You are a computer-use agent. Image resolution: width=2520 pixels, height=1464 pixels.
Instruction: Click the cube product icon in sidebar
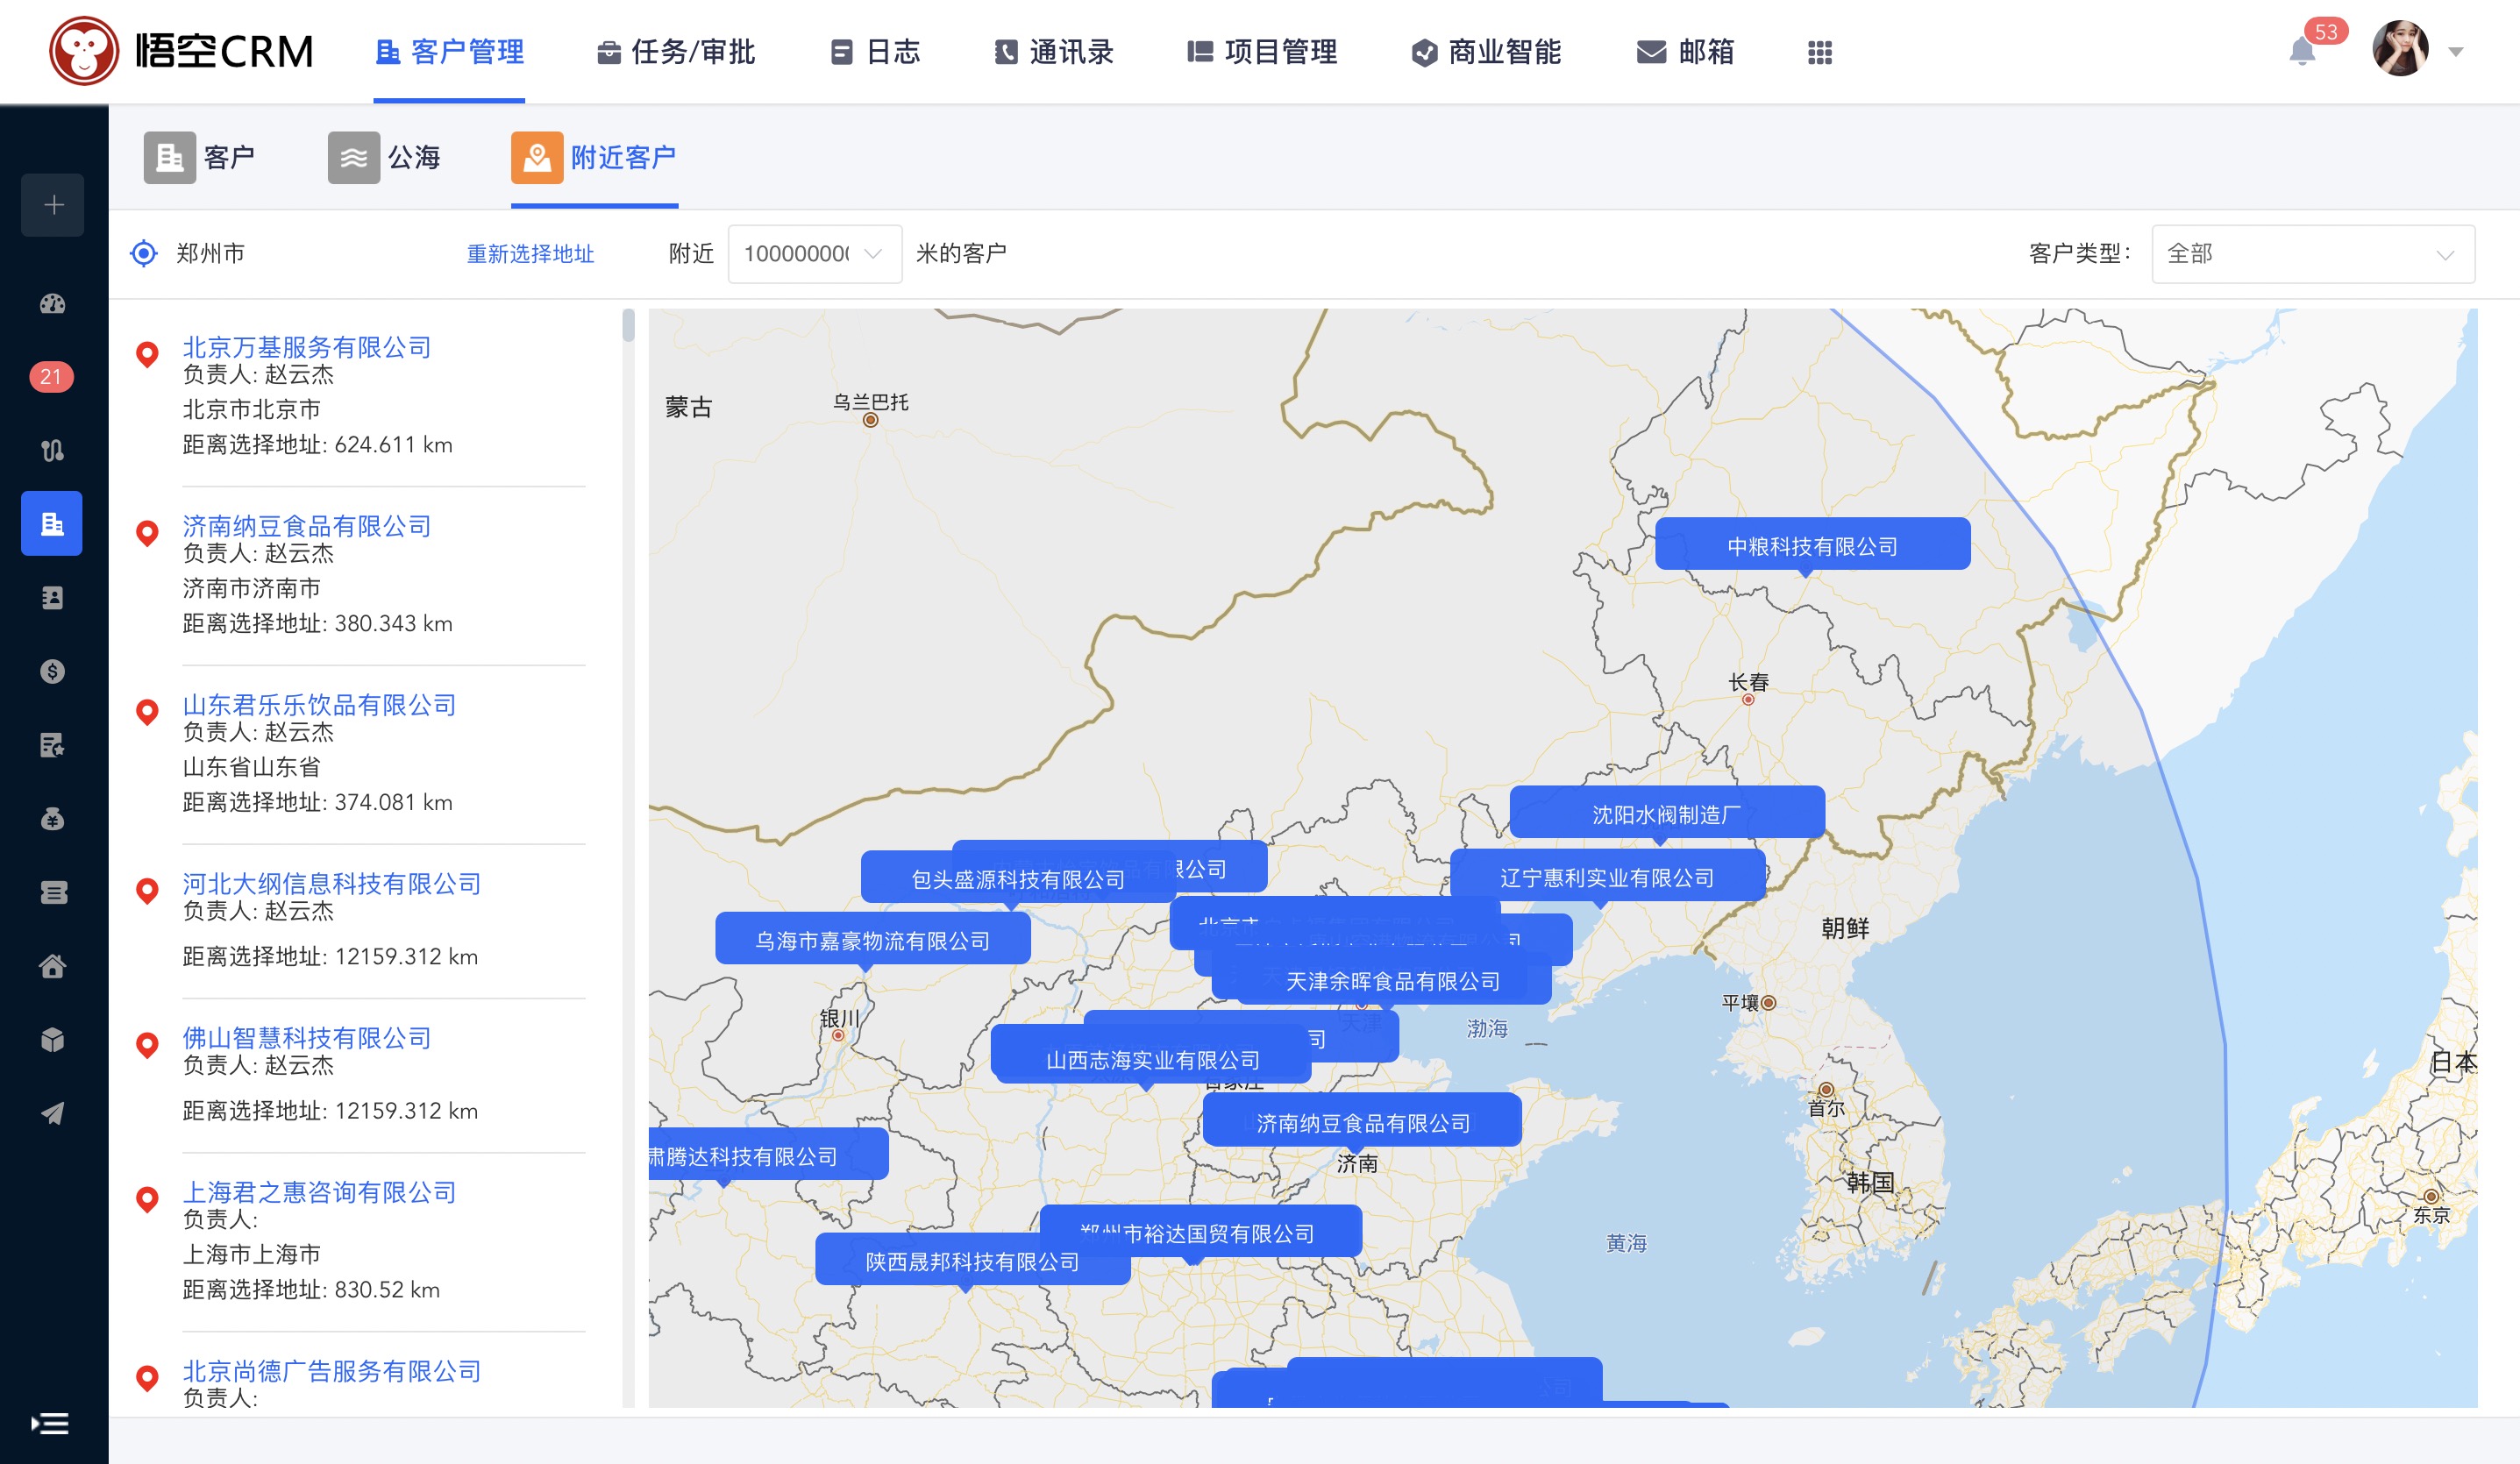(52, 1040)
